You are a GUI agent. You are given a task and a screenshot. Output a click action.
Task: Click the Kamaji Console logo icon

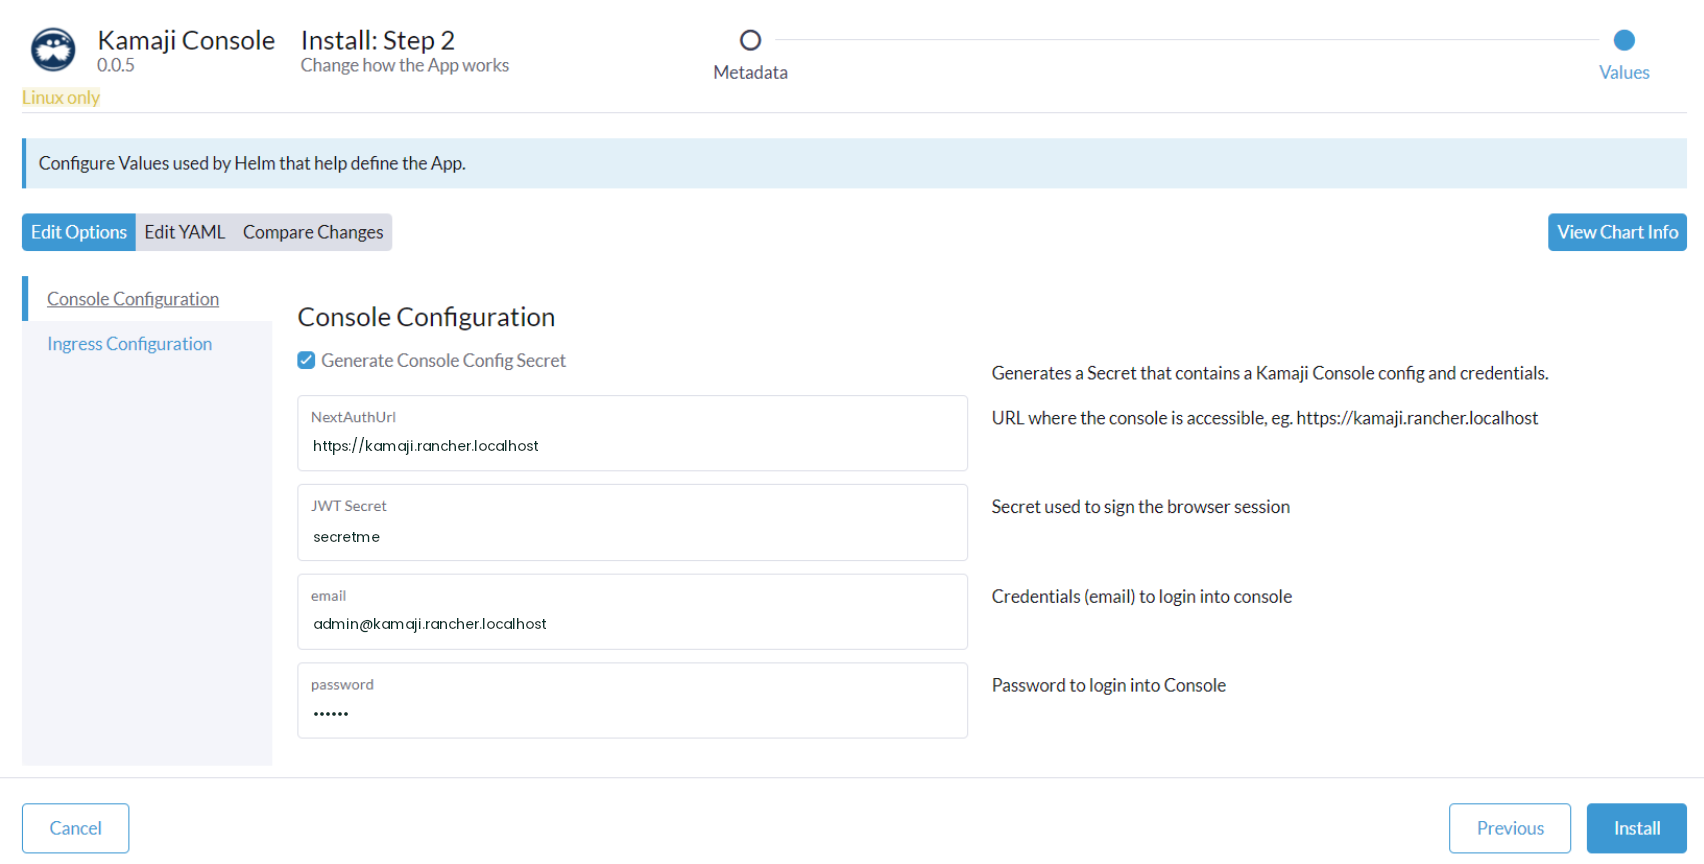[x=53, y=49]
